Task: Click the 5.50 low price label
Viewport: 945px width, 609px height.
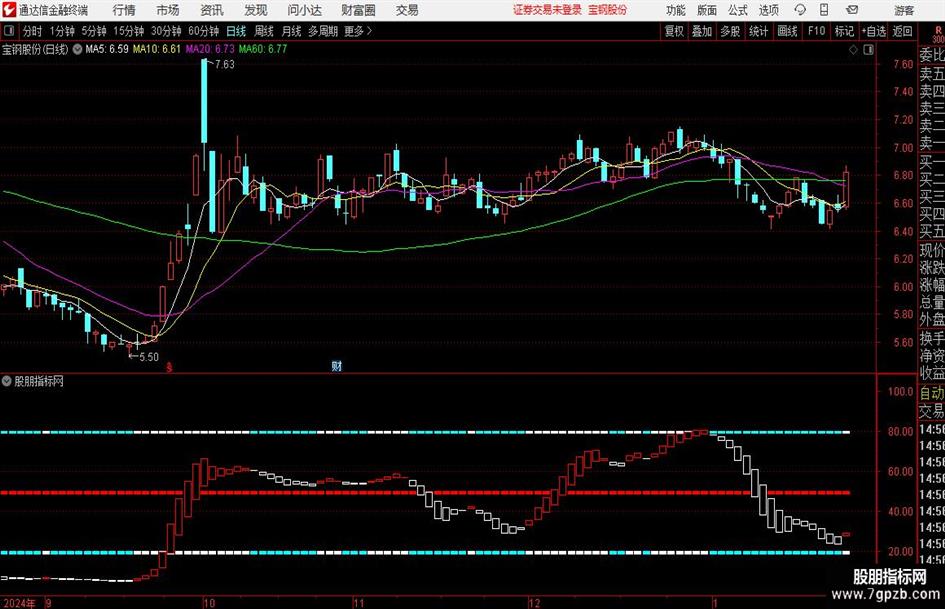Action: 148,357
